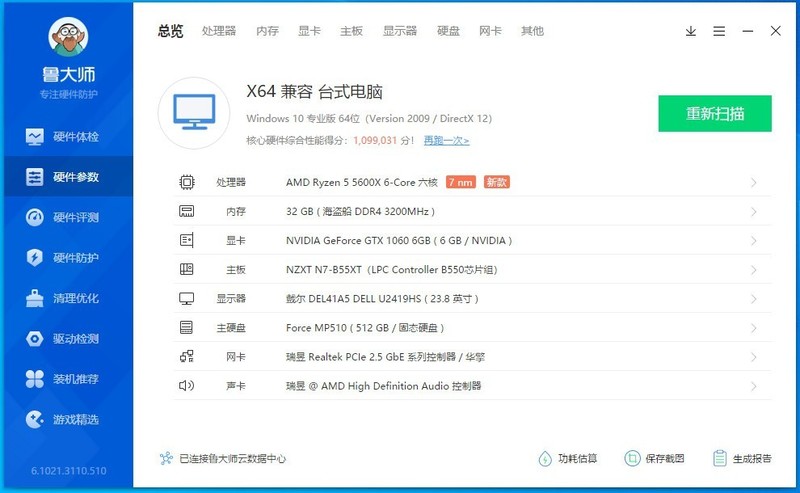Click the monitor icon in 显示器 row
Screen dimensions: 800x493
pyautogui.click(x=187, y=299)
